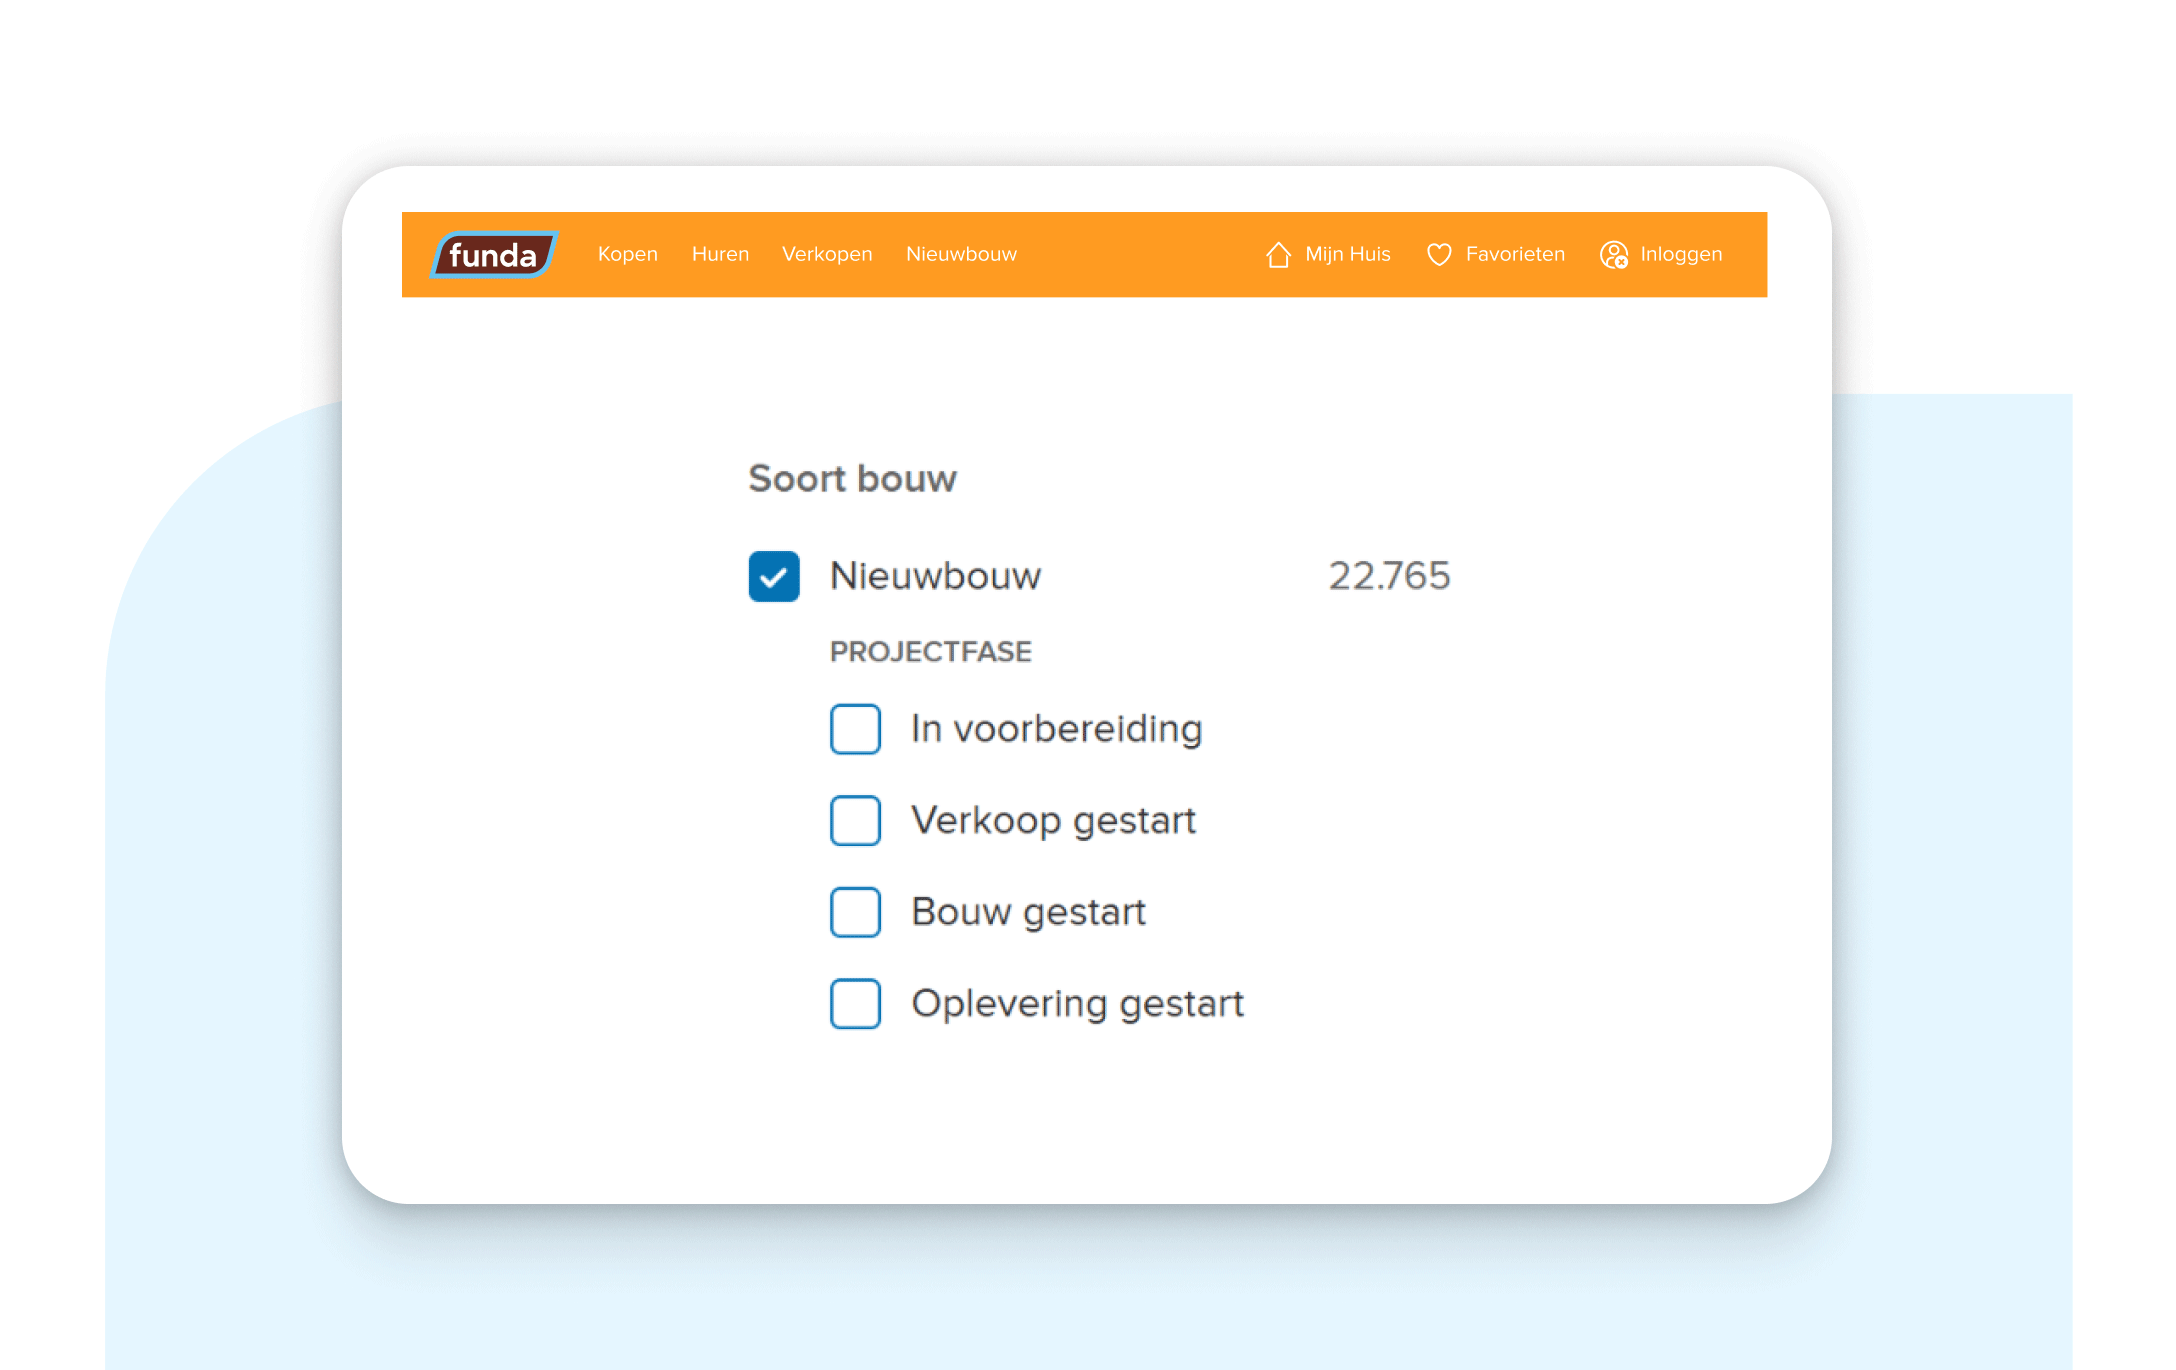
Task: Click the Favorieten heart icon
Action: click(1438, 255)
